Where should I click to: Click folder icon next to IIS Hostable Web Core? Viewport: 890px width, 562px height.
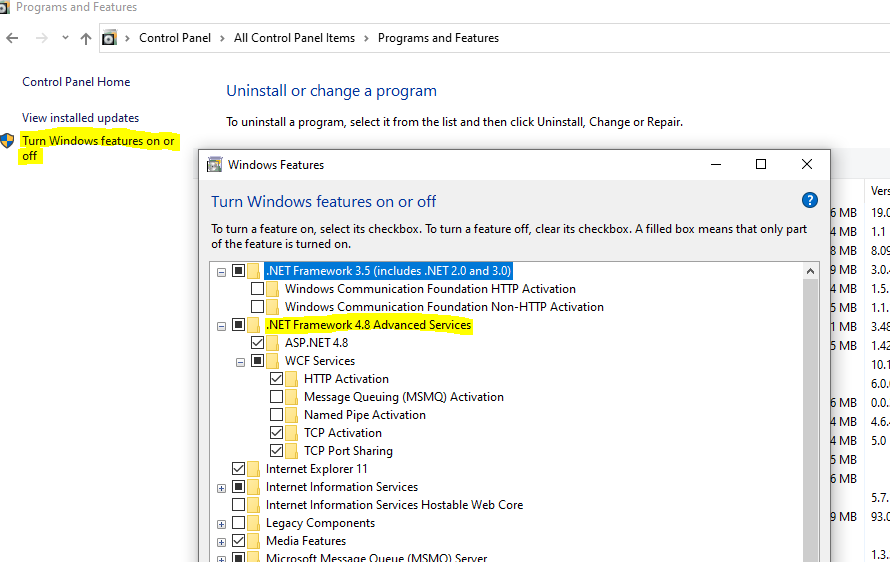click(x=254, y=505)
